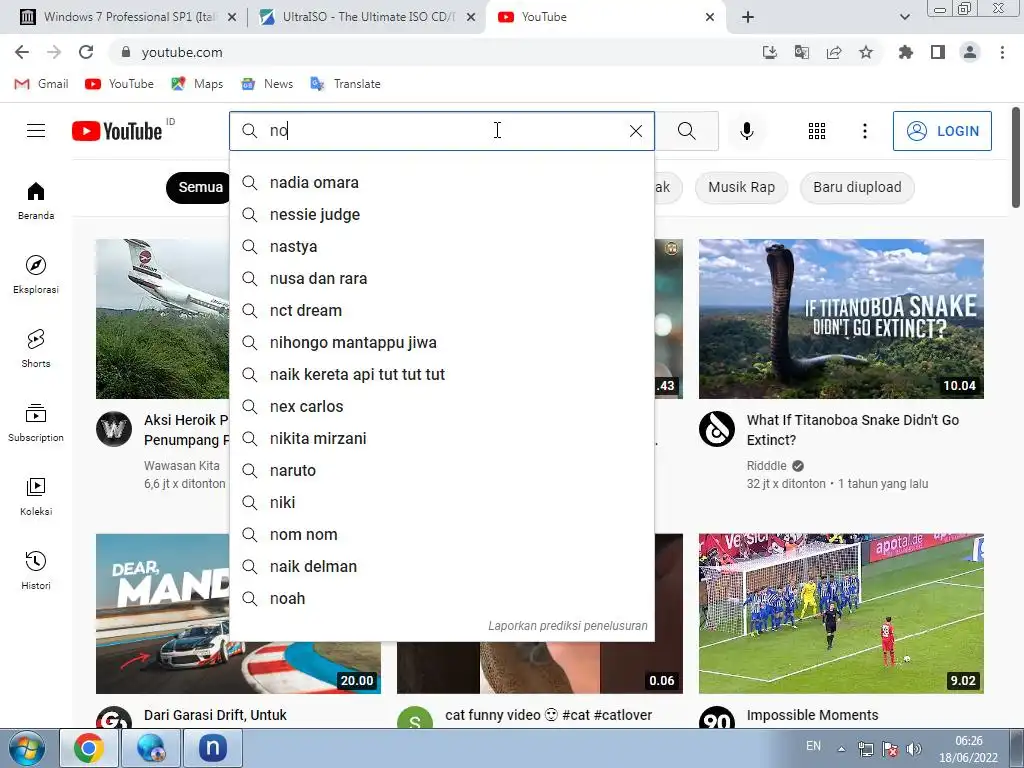This screenshot has height=768, width=1024.
Task: Click the share page icon in address bar
Action: (833, 52)
